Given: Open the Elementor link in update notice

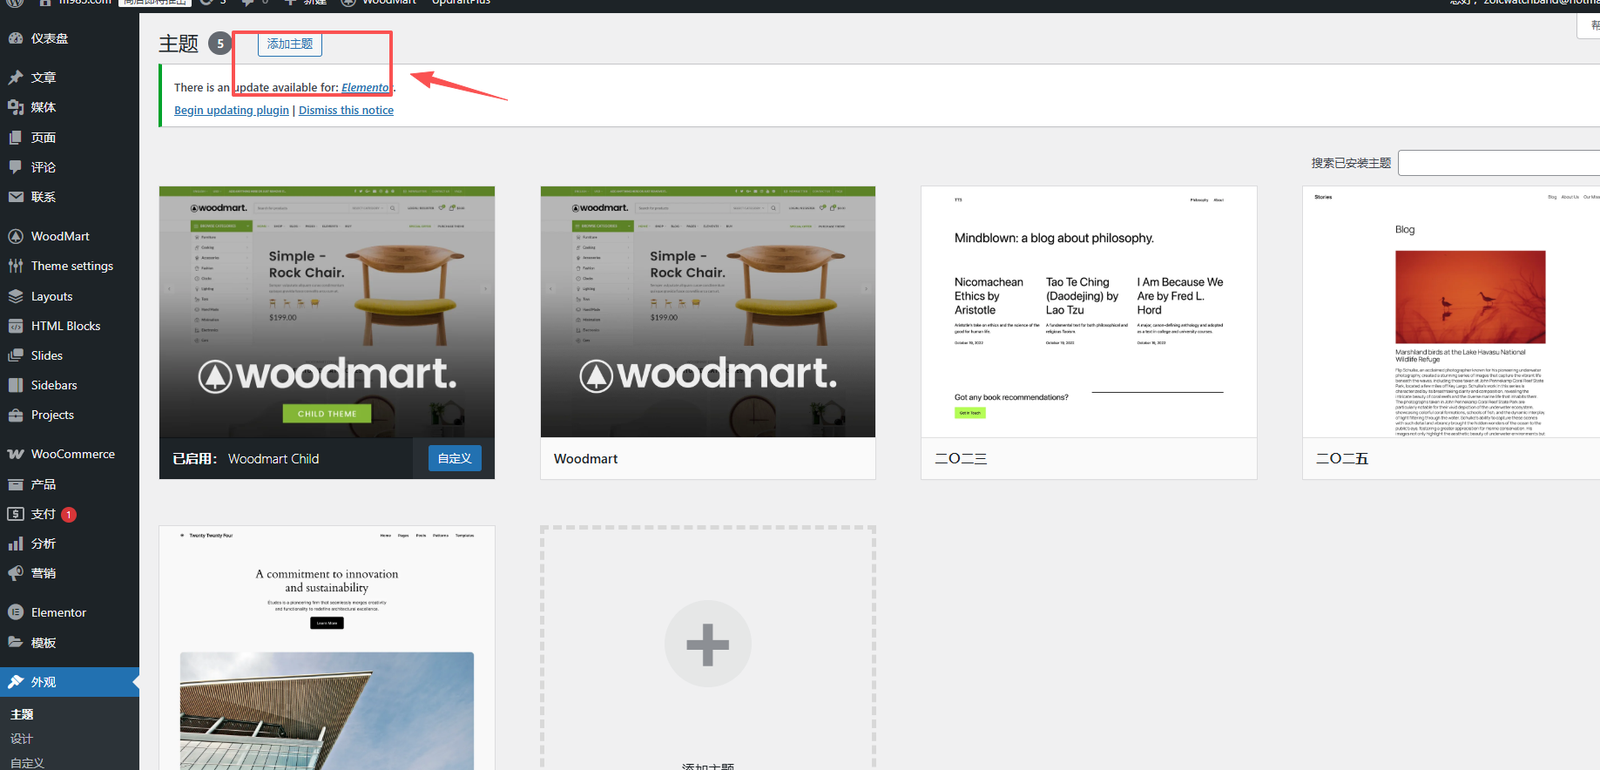Looking at the screenshot, I should (365, 88).
